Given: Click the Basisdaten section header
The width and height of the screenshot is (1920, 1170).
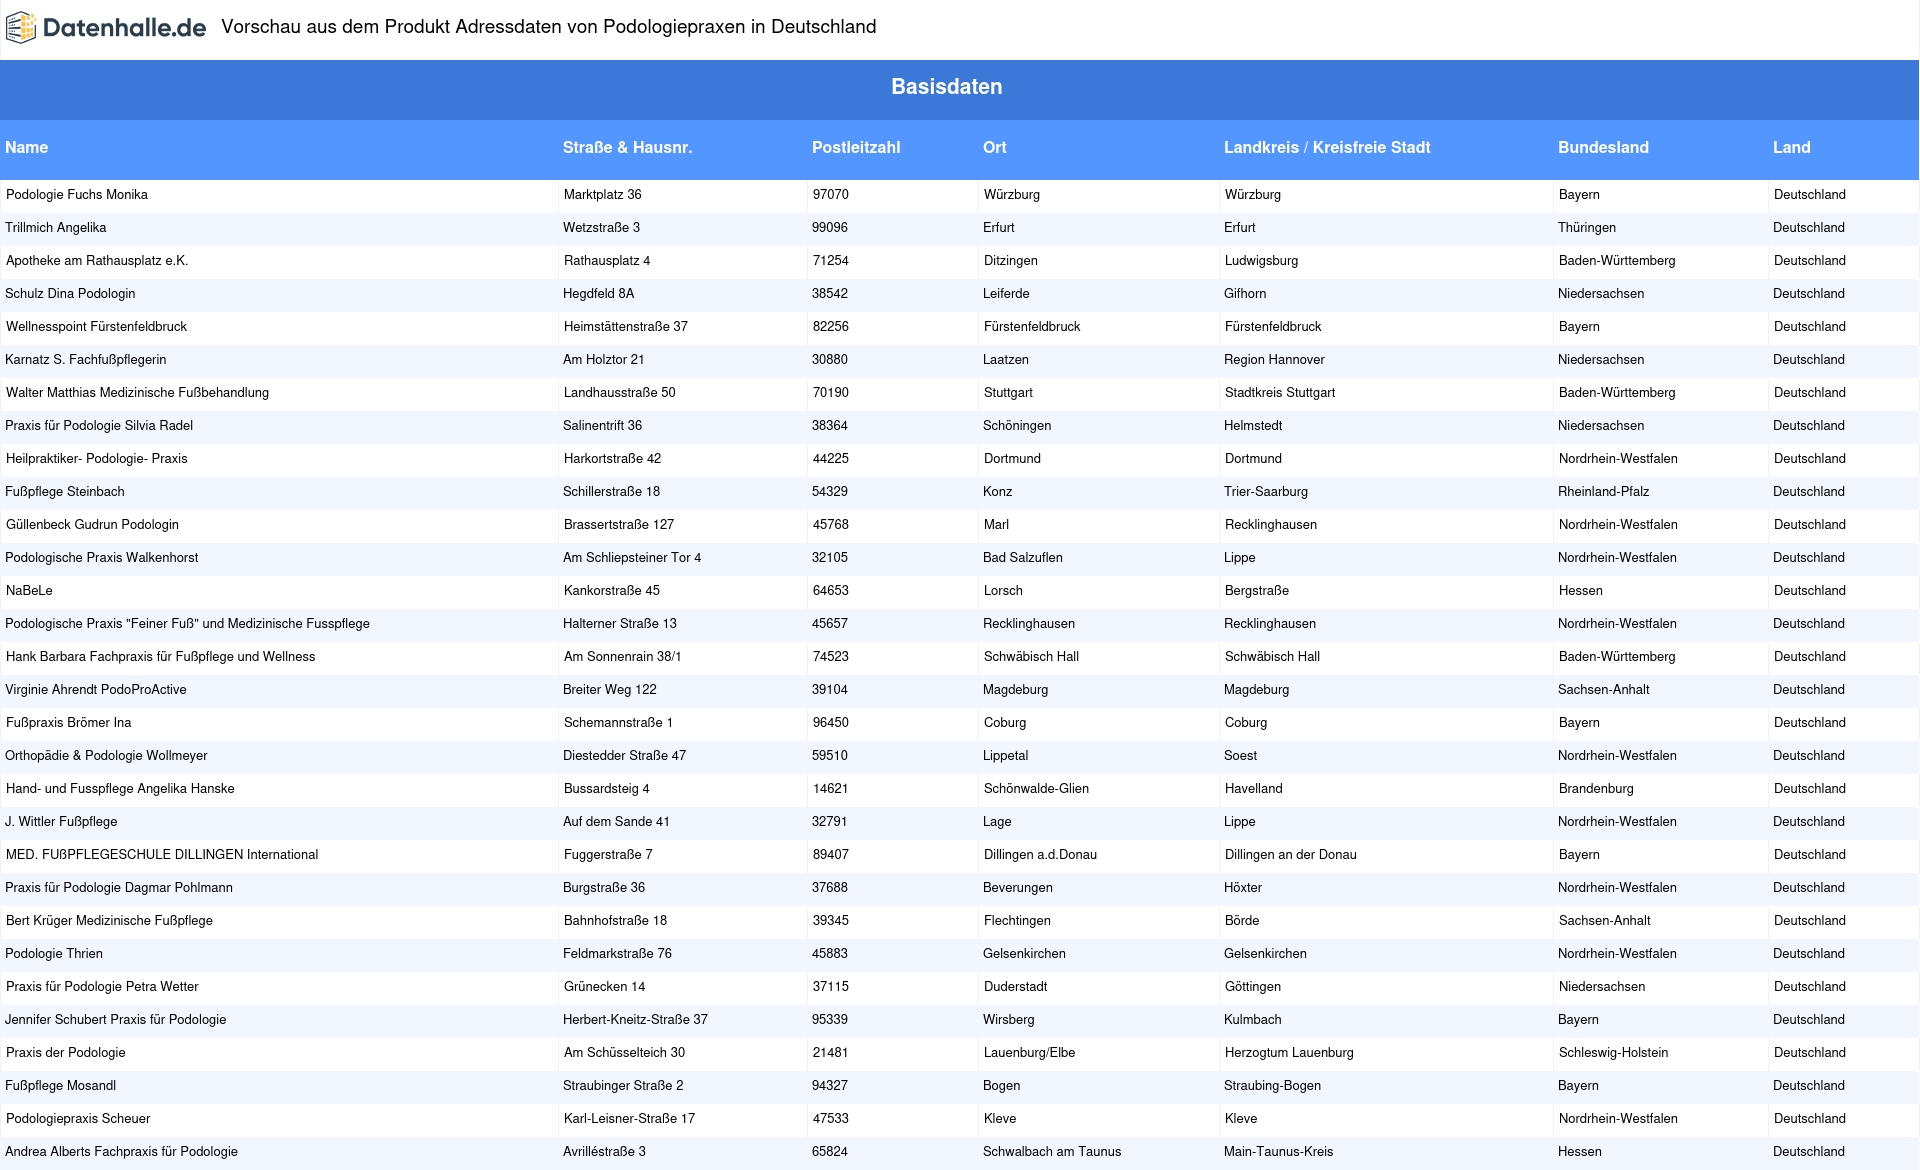Looking at the screenshot, I should click(946, 87).
